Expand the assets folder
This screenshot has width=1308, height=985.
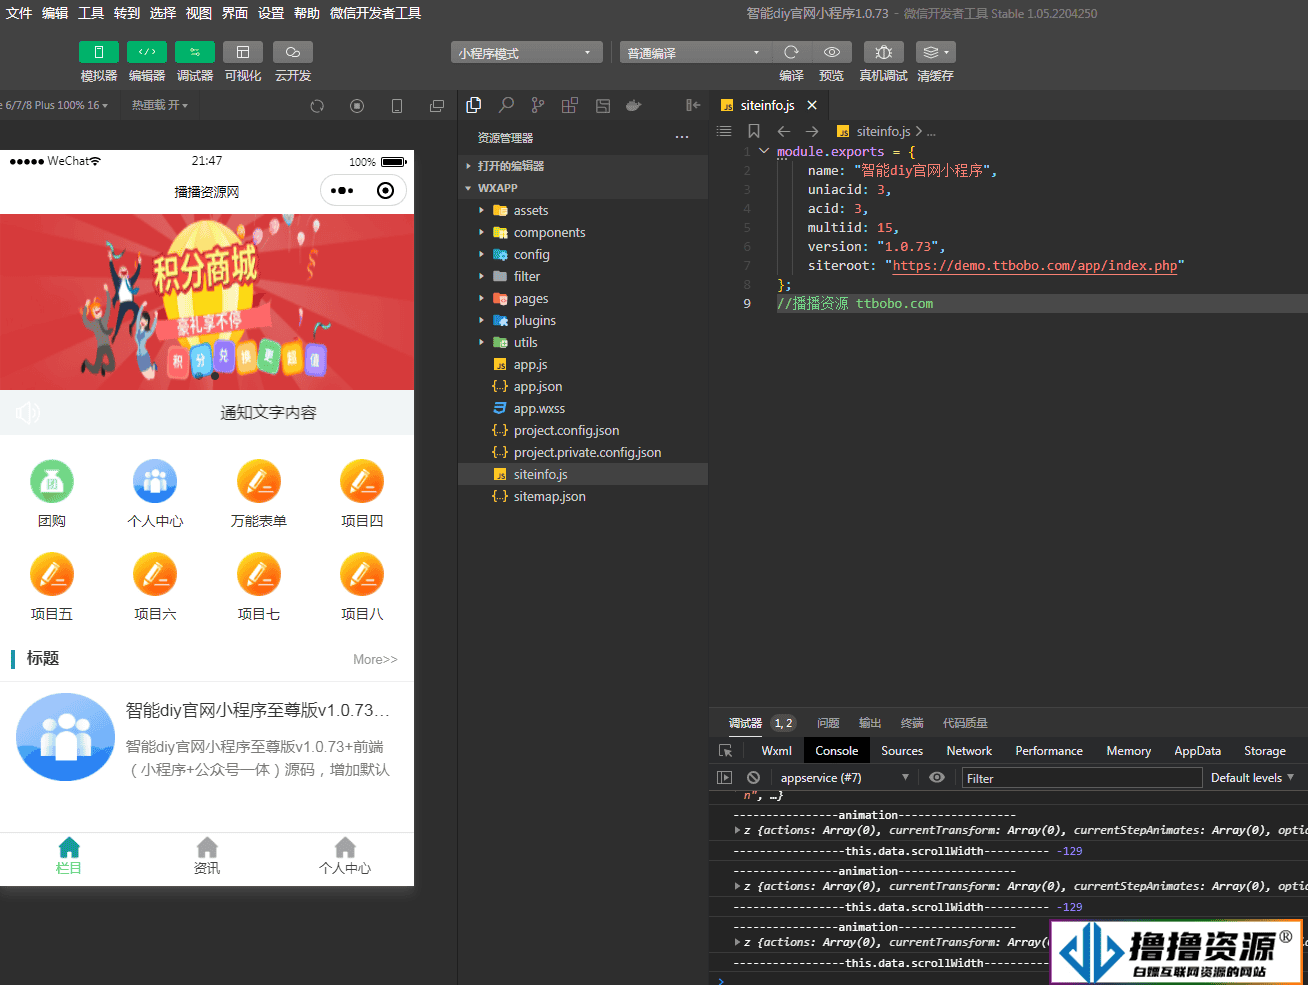click(x=583, y=210)
